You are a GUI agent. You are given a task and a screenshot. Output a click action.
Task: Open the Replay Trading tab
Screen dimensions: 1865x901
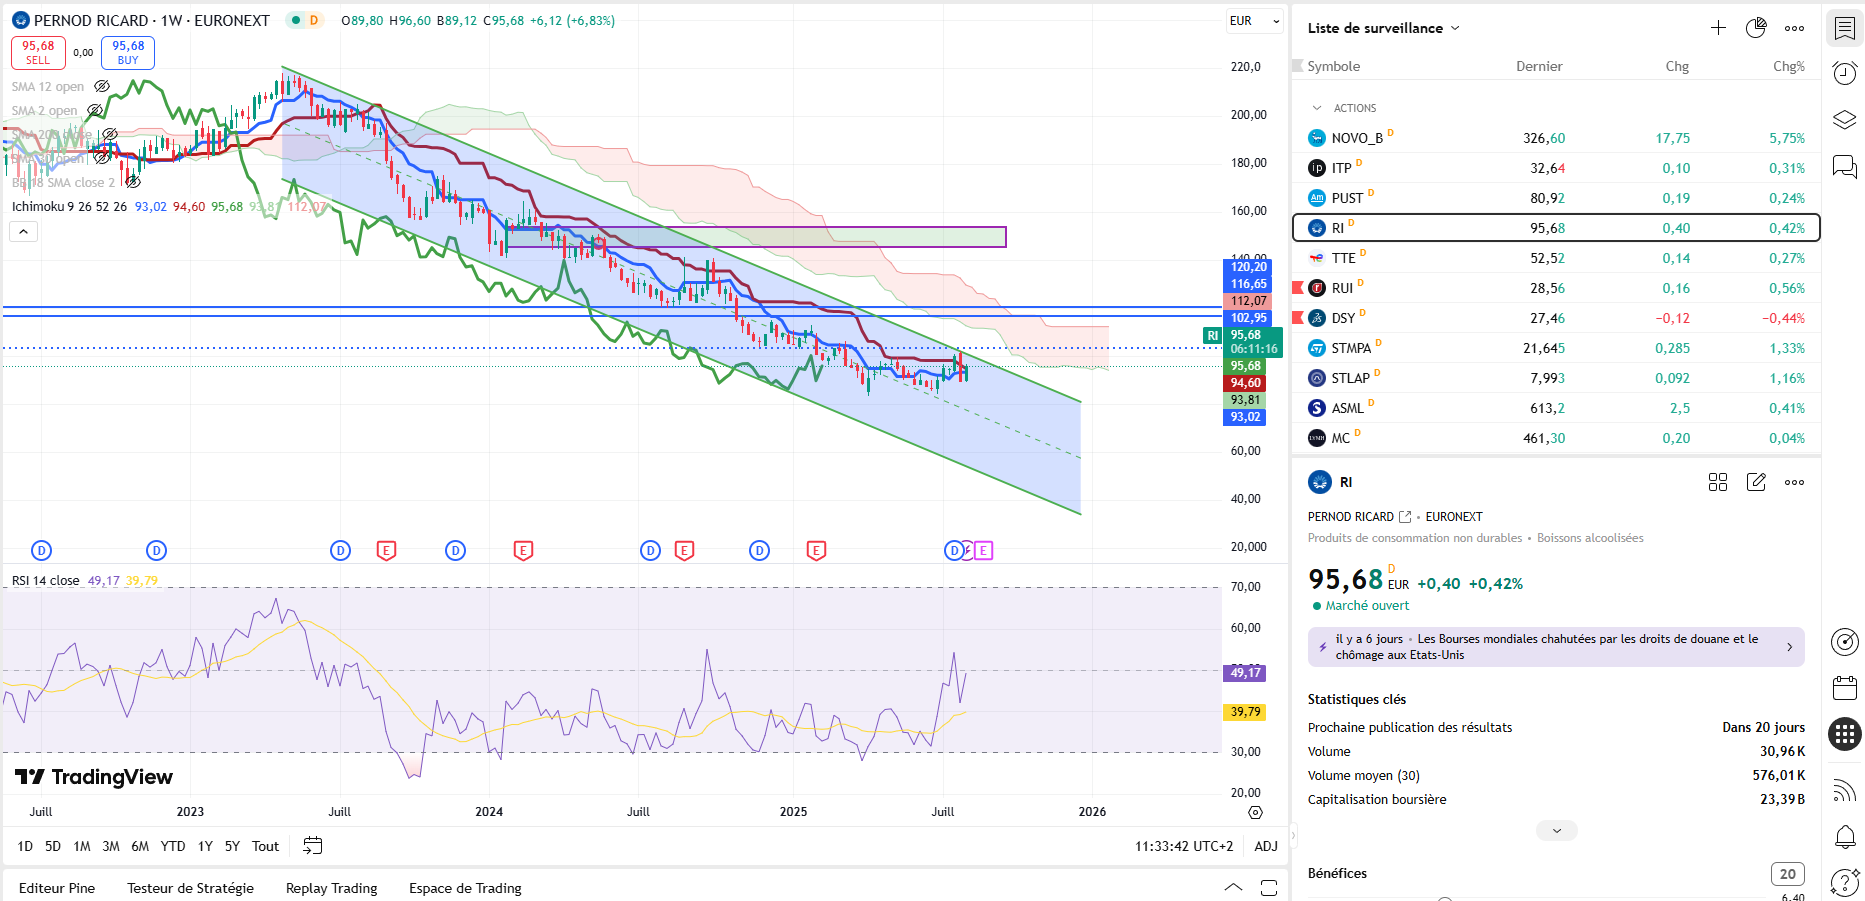[x=332, y=888]
